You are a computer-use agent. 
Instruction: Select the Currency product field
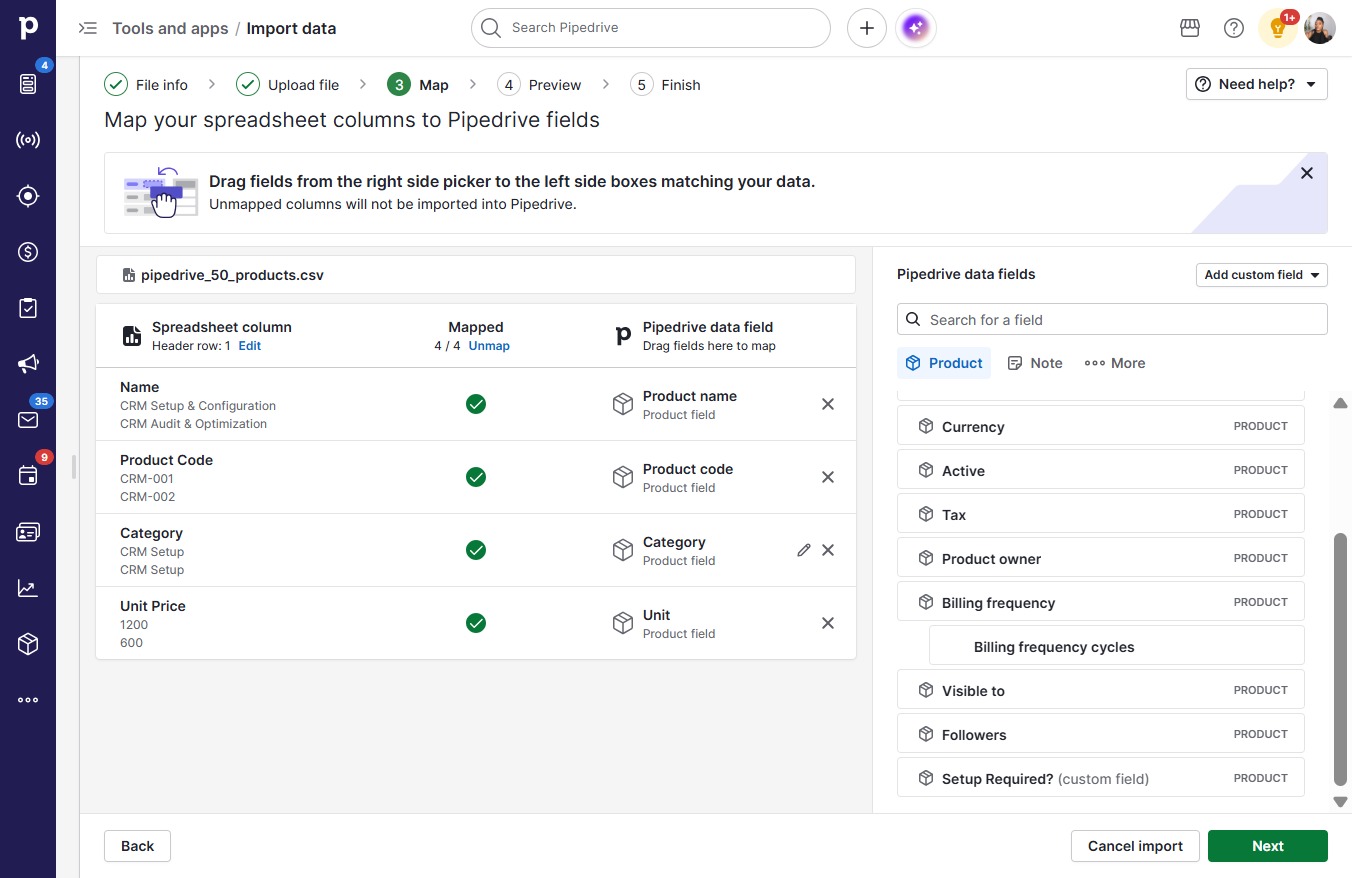pos(1101,426)
